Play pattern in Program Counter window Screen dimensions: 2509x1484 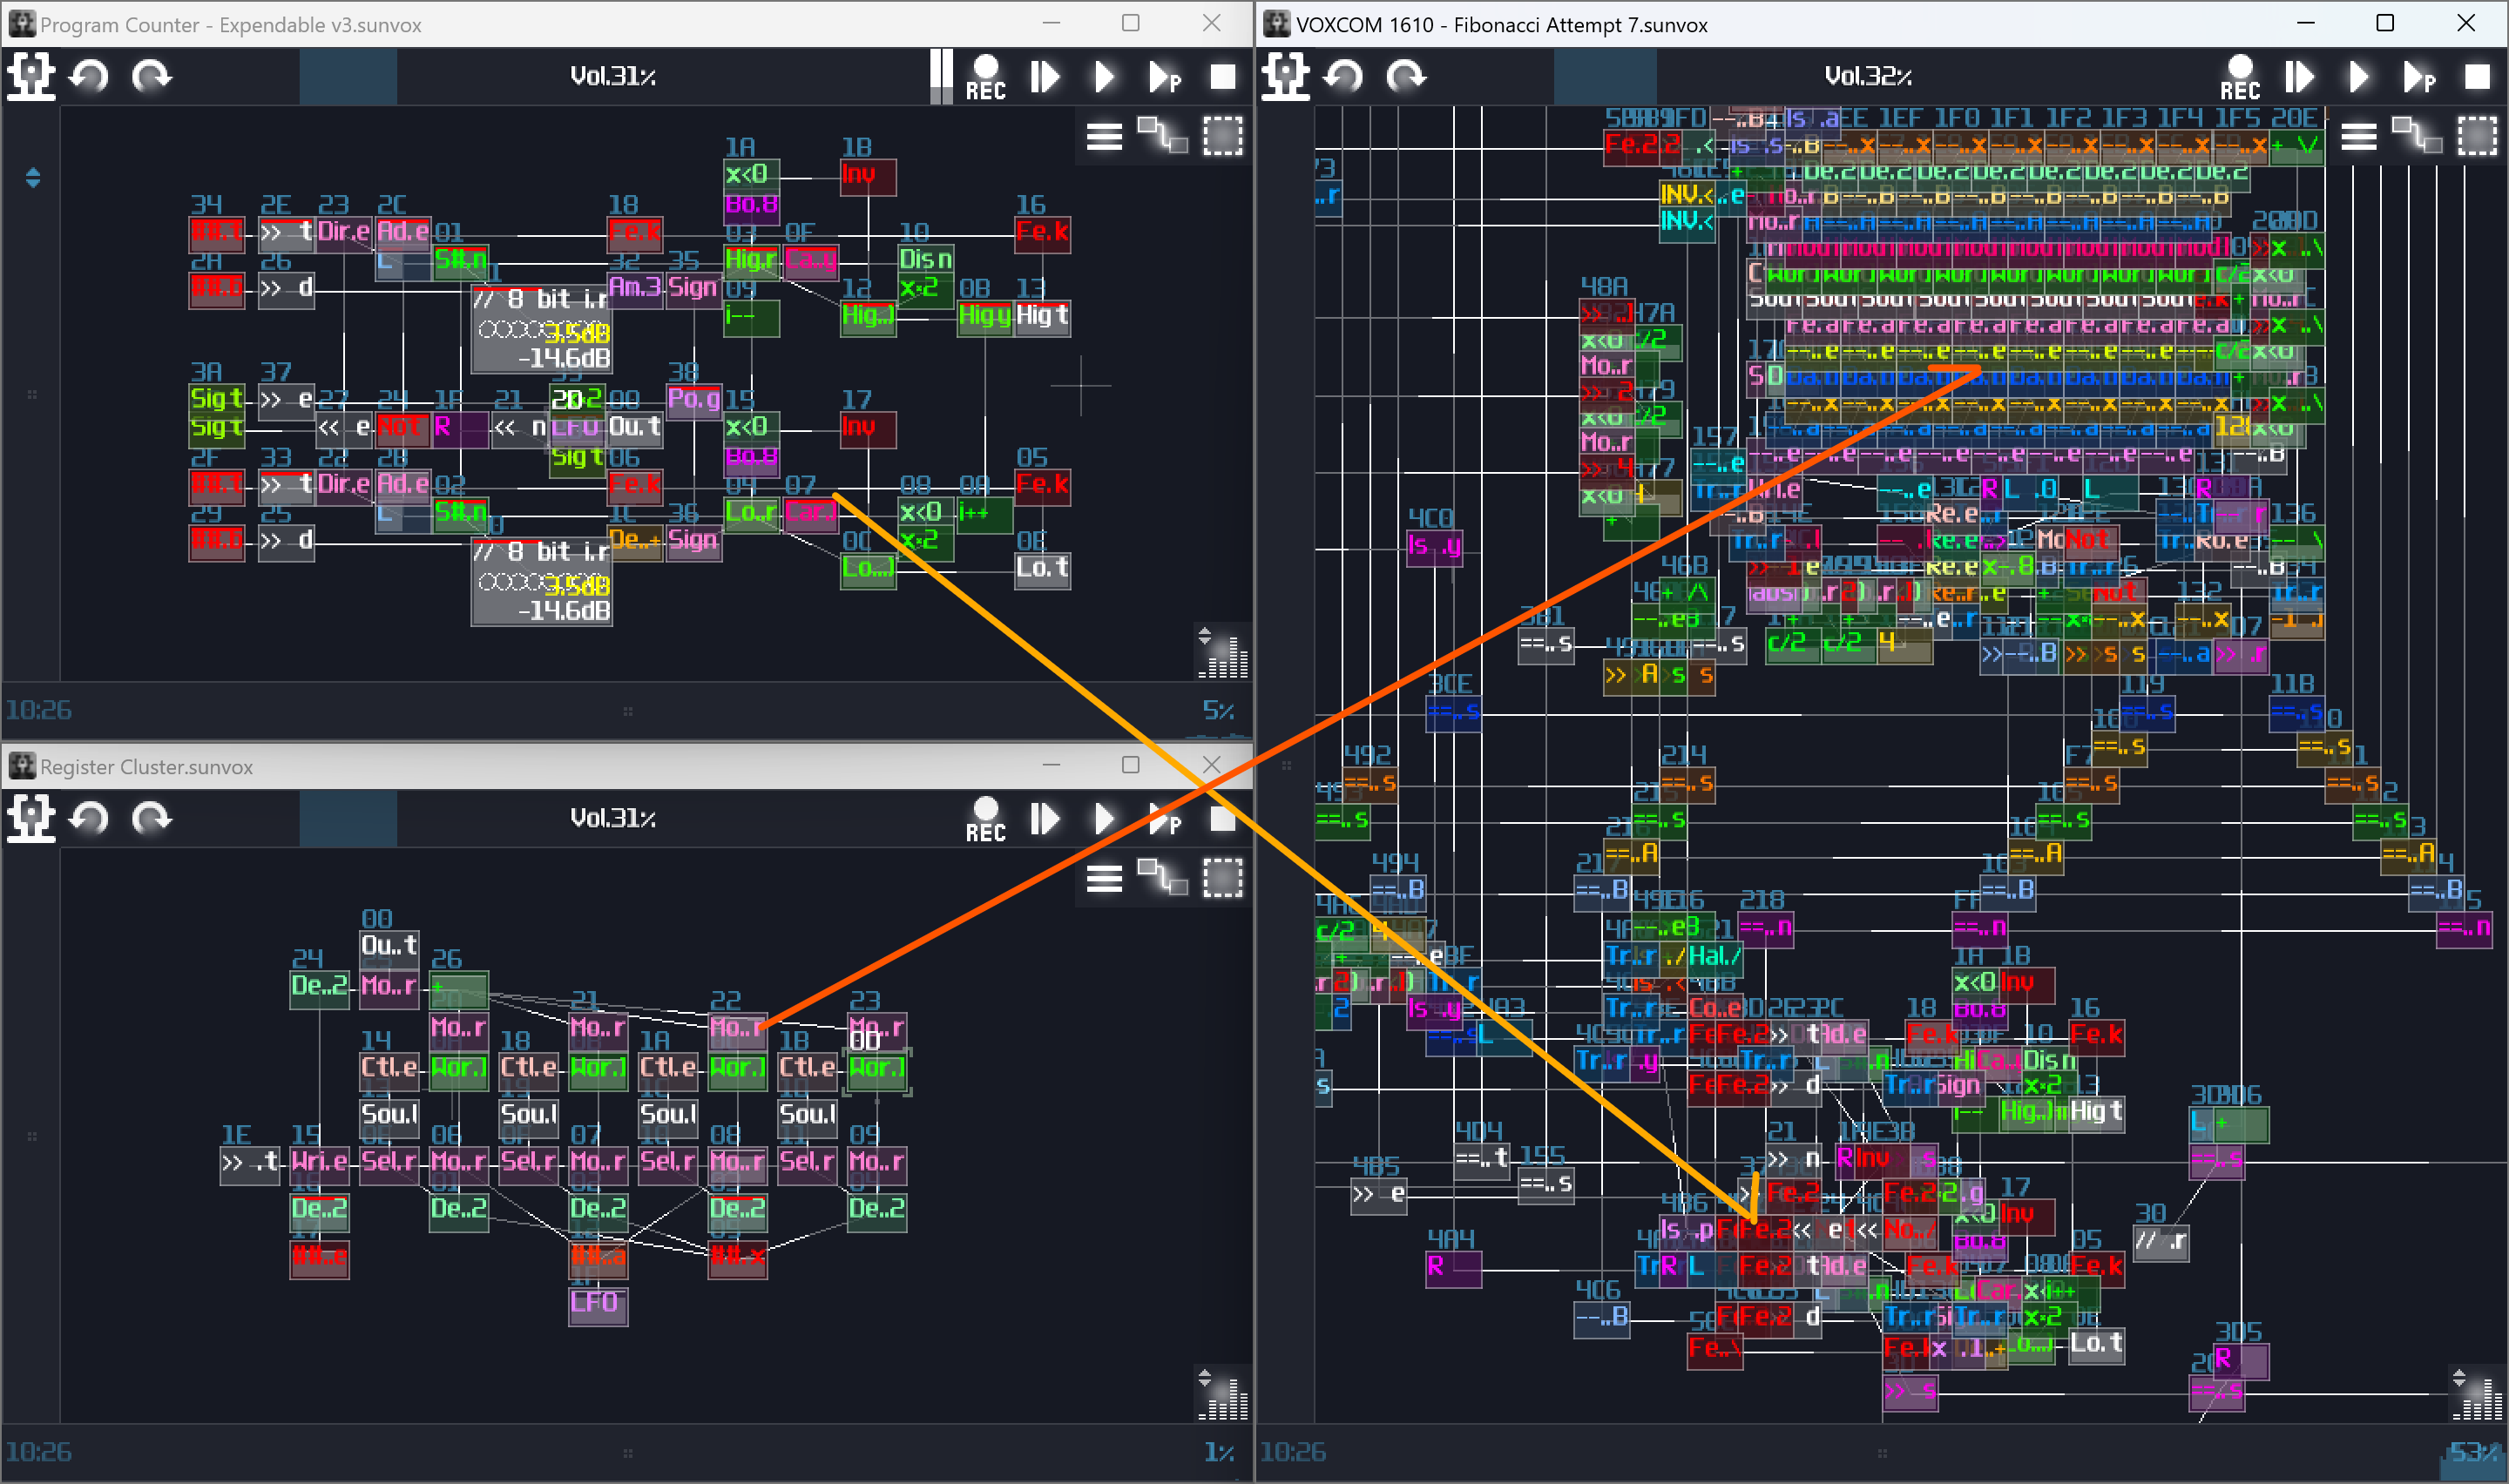point(1165,76)
